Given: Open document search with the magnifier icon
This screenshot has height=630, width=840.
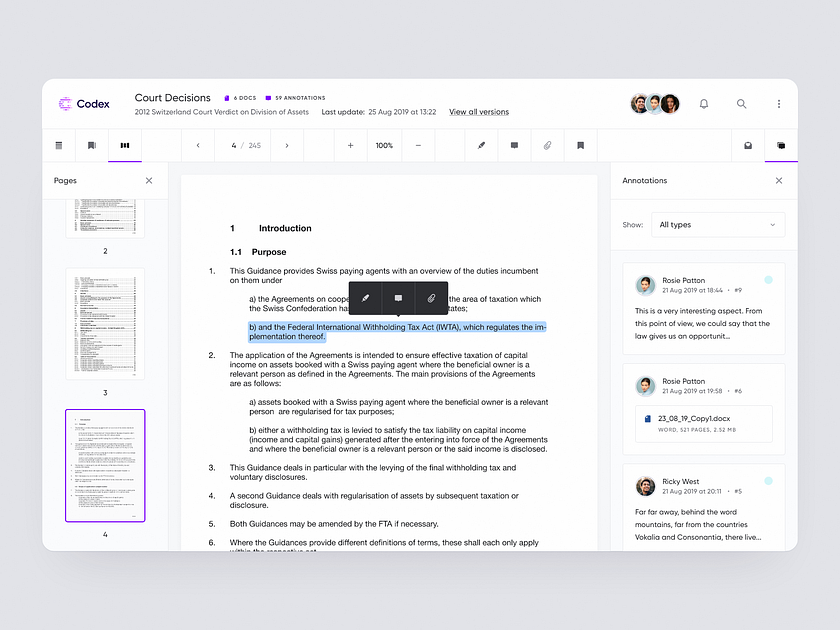Looking at the screenshot, I should [741, 103].
